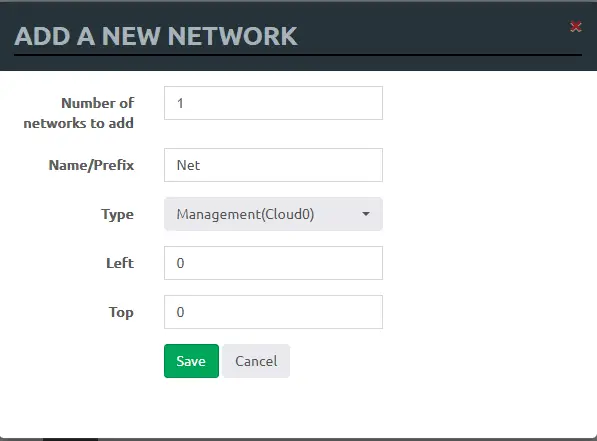Select the Left position input field
The width and height of the screenshot is (597, 441).
[273, 263]
